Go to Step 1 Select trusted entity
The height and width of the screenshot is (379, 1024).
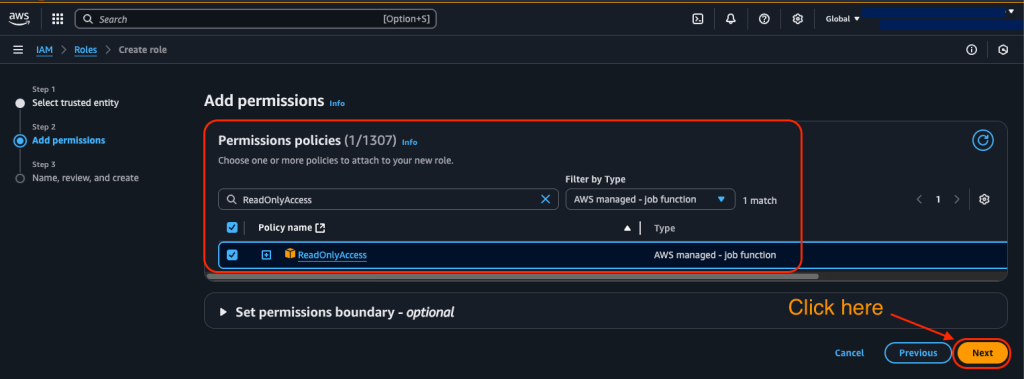pyautogui.click(x=76, y=103)
